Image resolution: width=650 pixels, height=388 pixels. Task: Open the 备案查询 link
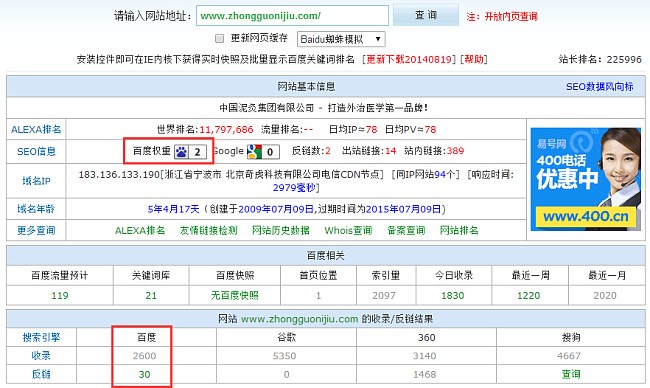406,230
